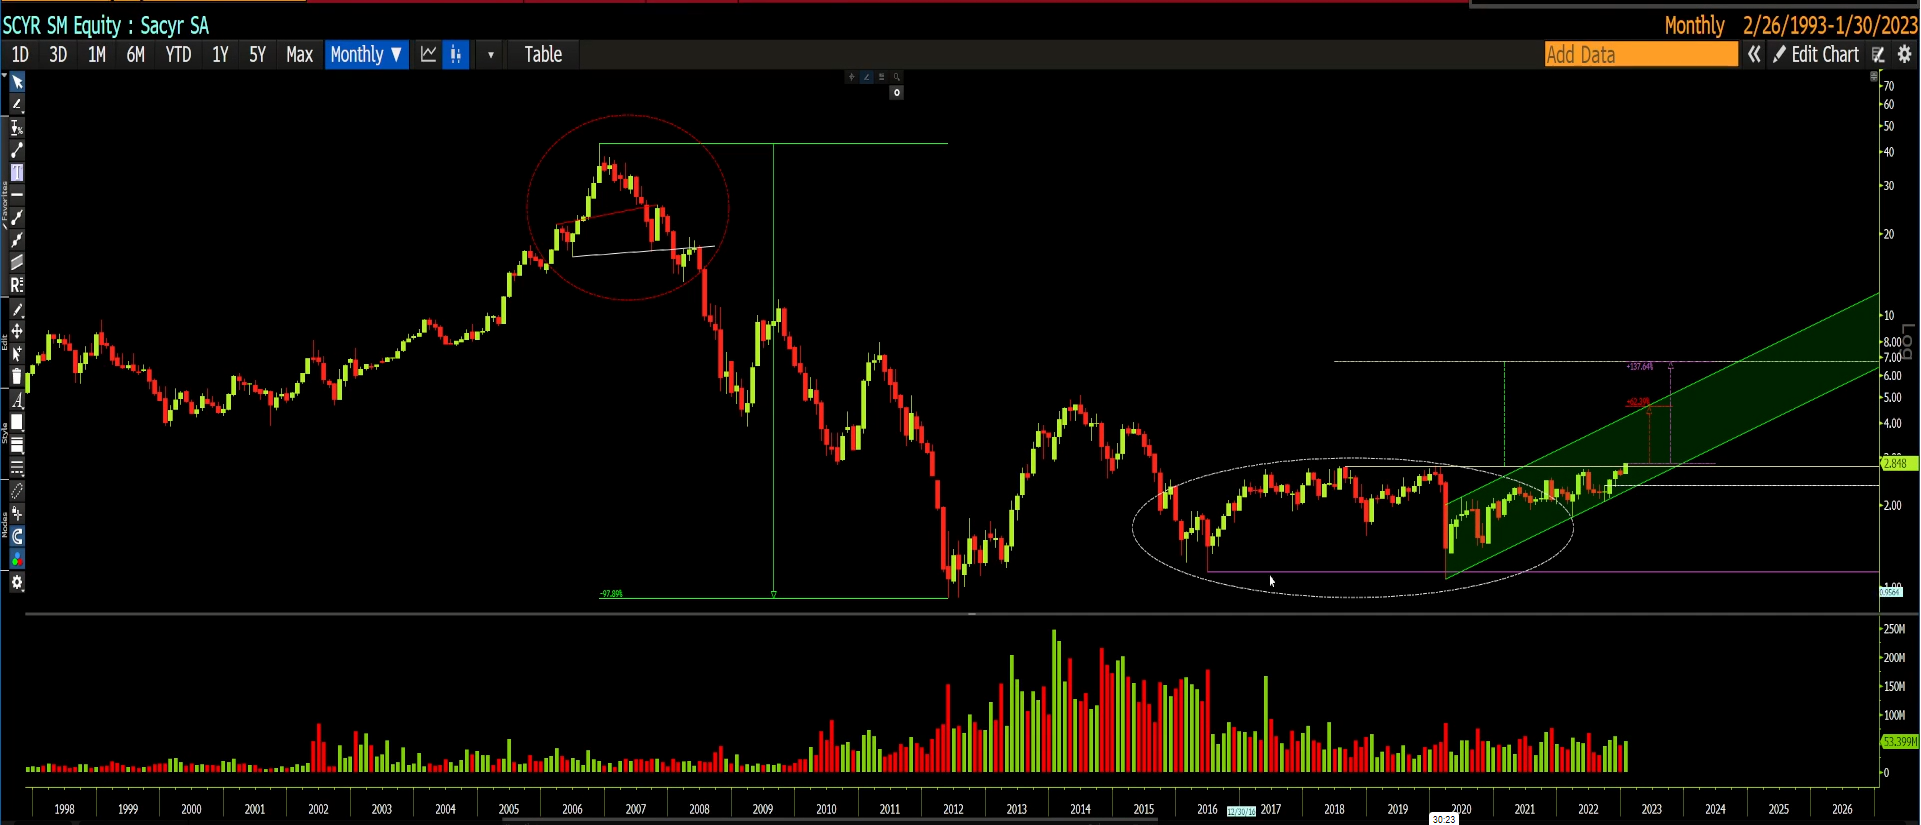Viewport: 1921px width, 825px height.
Task: Expand the chart type options arrow
Action: [x=490, y=55]
